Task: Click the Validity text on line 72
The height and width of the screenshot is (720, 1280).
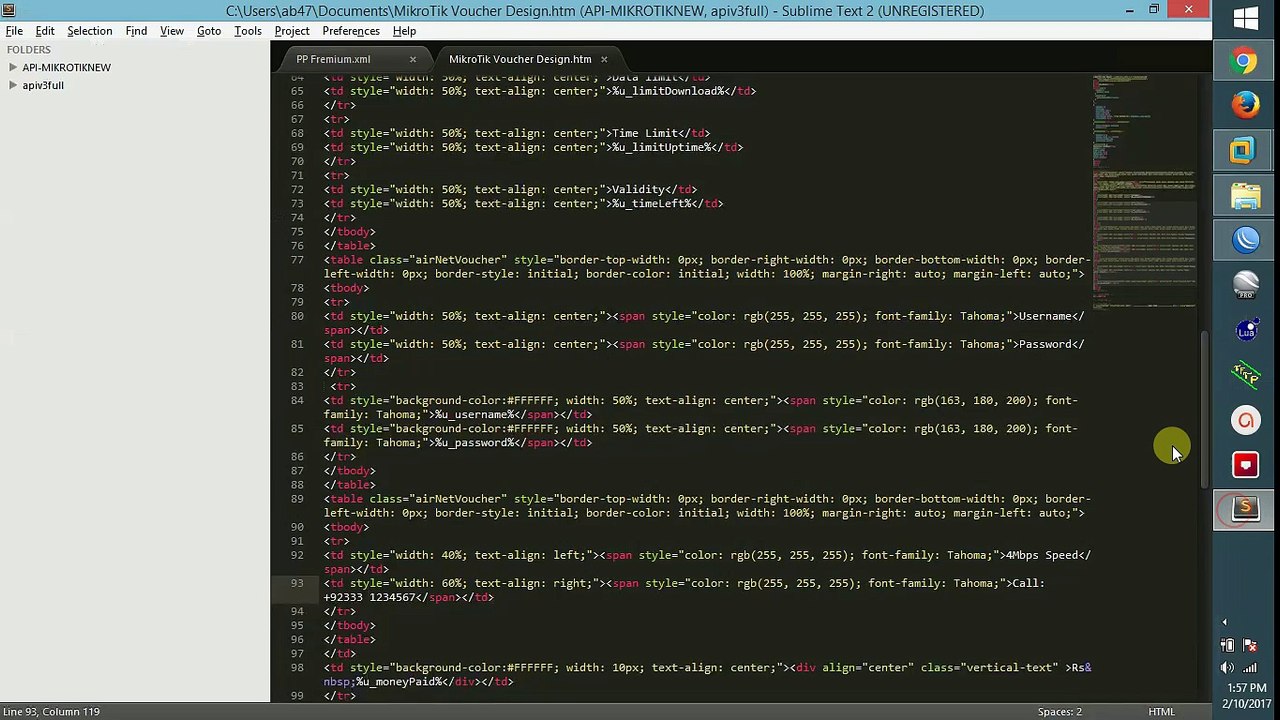Action: click(x=638, y=189)
